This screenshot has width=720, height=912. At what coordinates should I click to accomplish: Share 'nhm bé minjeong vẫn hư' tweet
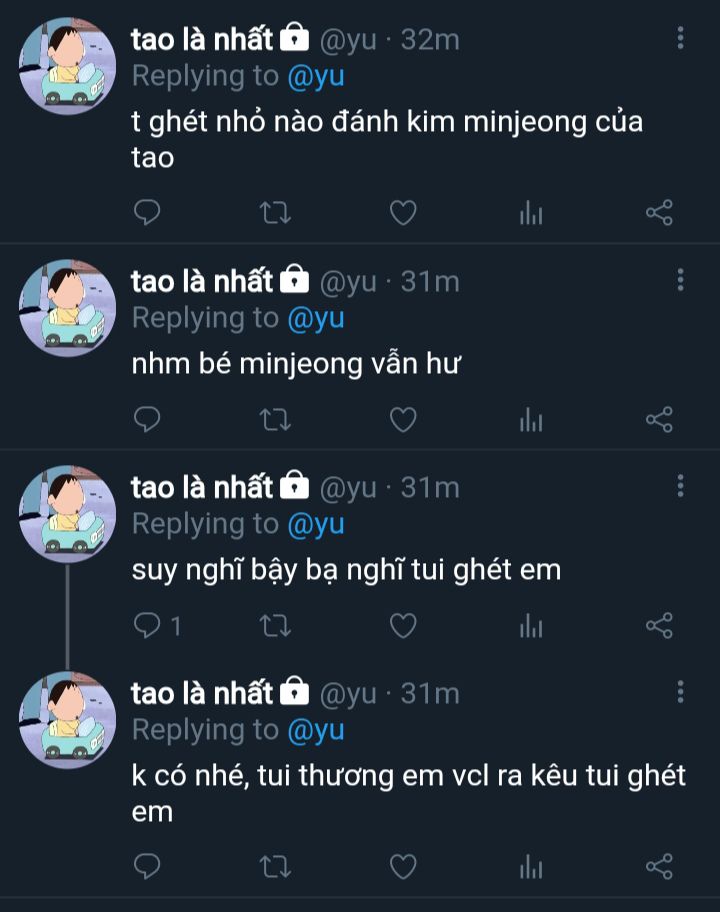[659, 419]
